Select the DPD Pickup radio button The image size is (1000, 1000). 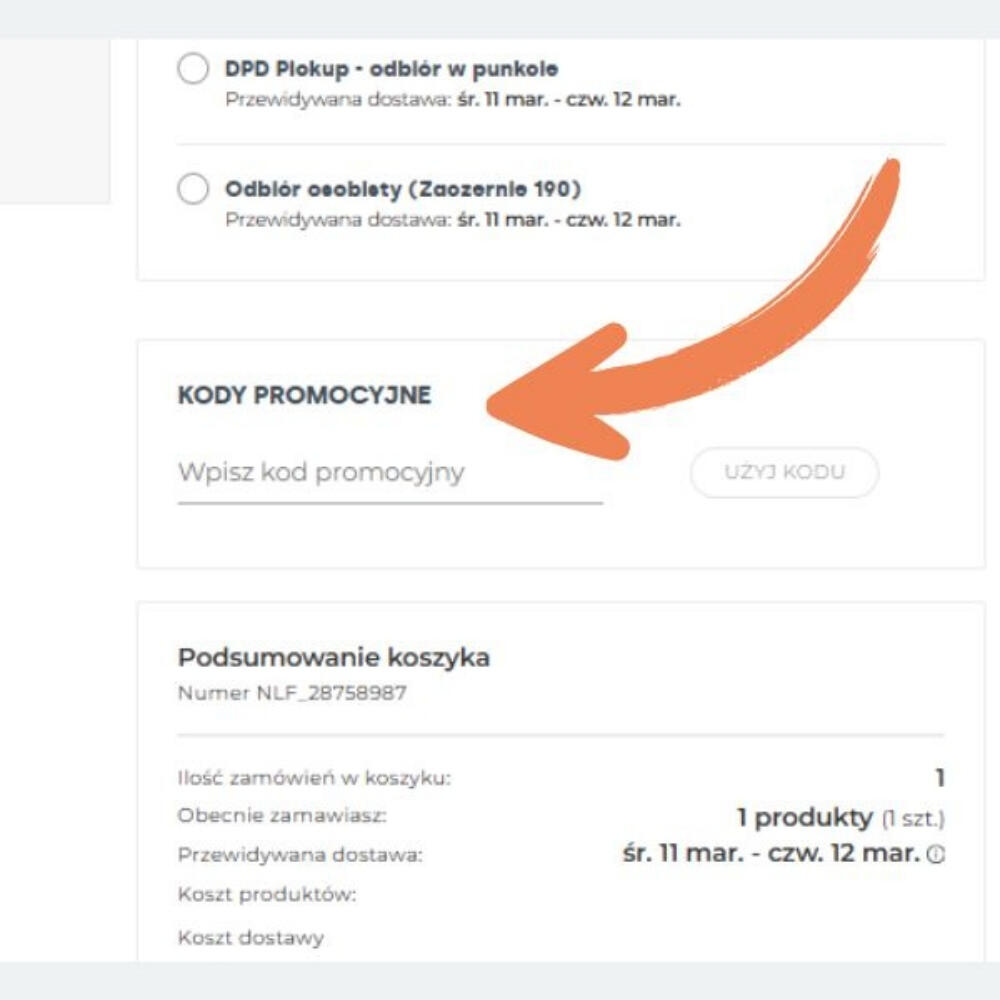(x=192, y=70)
